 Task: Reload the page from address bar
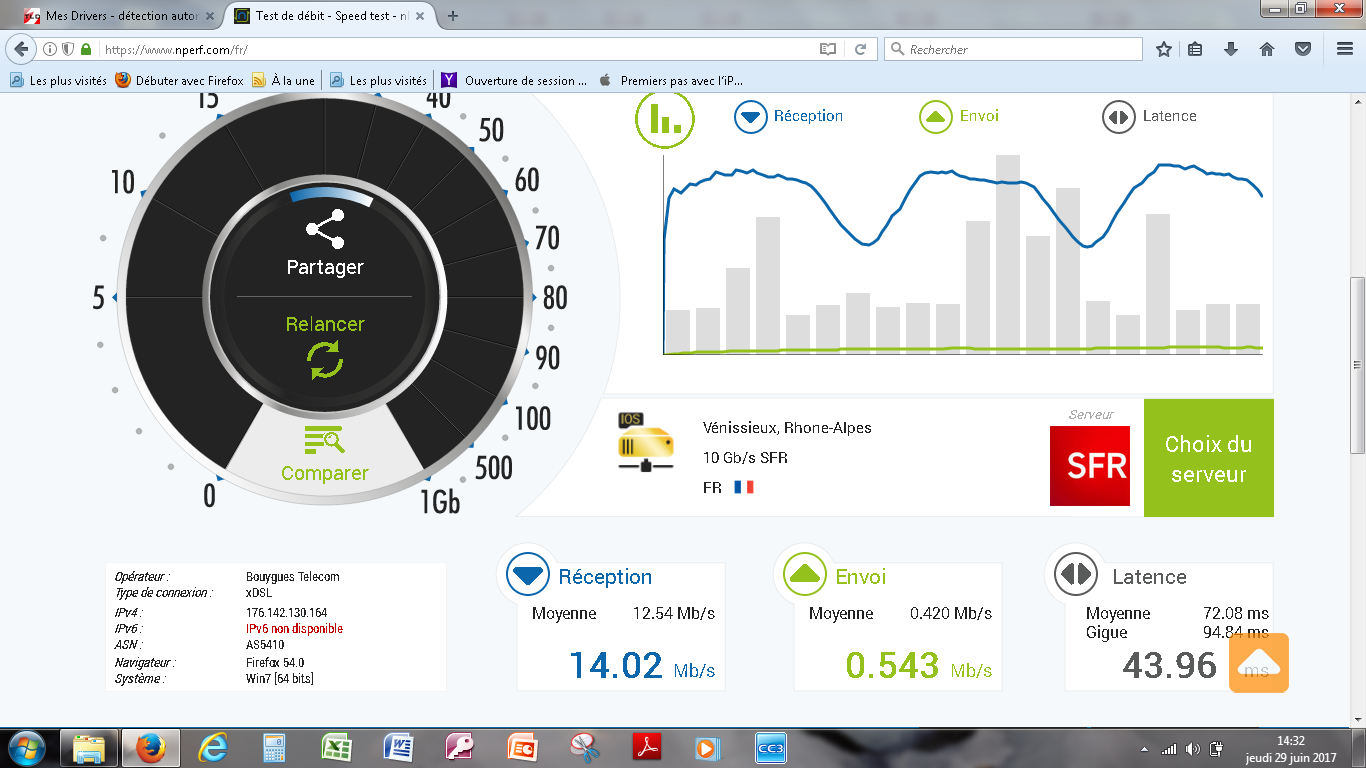click(x=860, y=49)
